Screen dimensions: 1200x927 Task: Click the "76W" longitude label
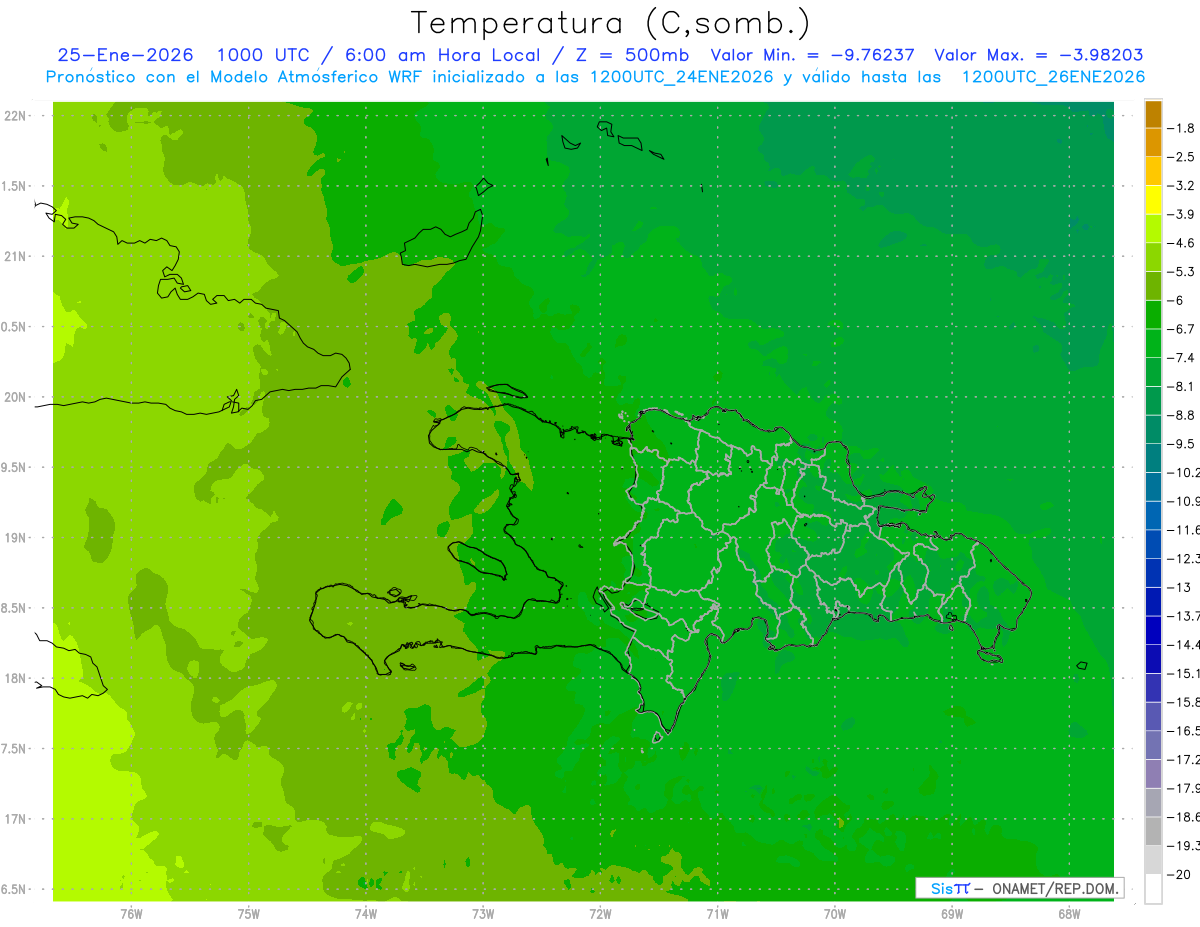(x=131, y=913)
